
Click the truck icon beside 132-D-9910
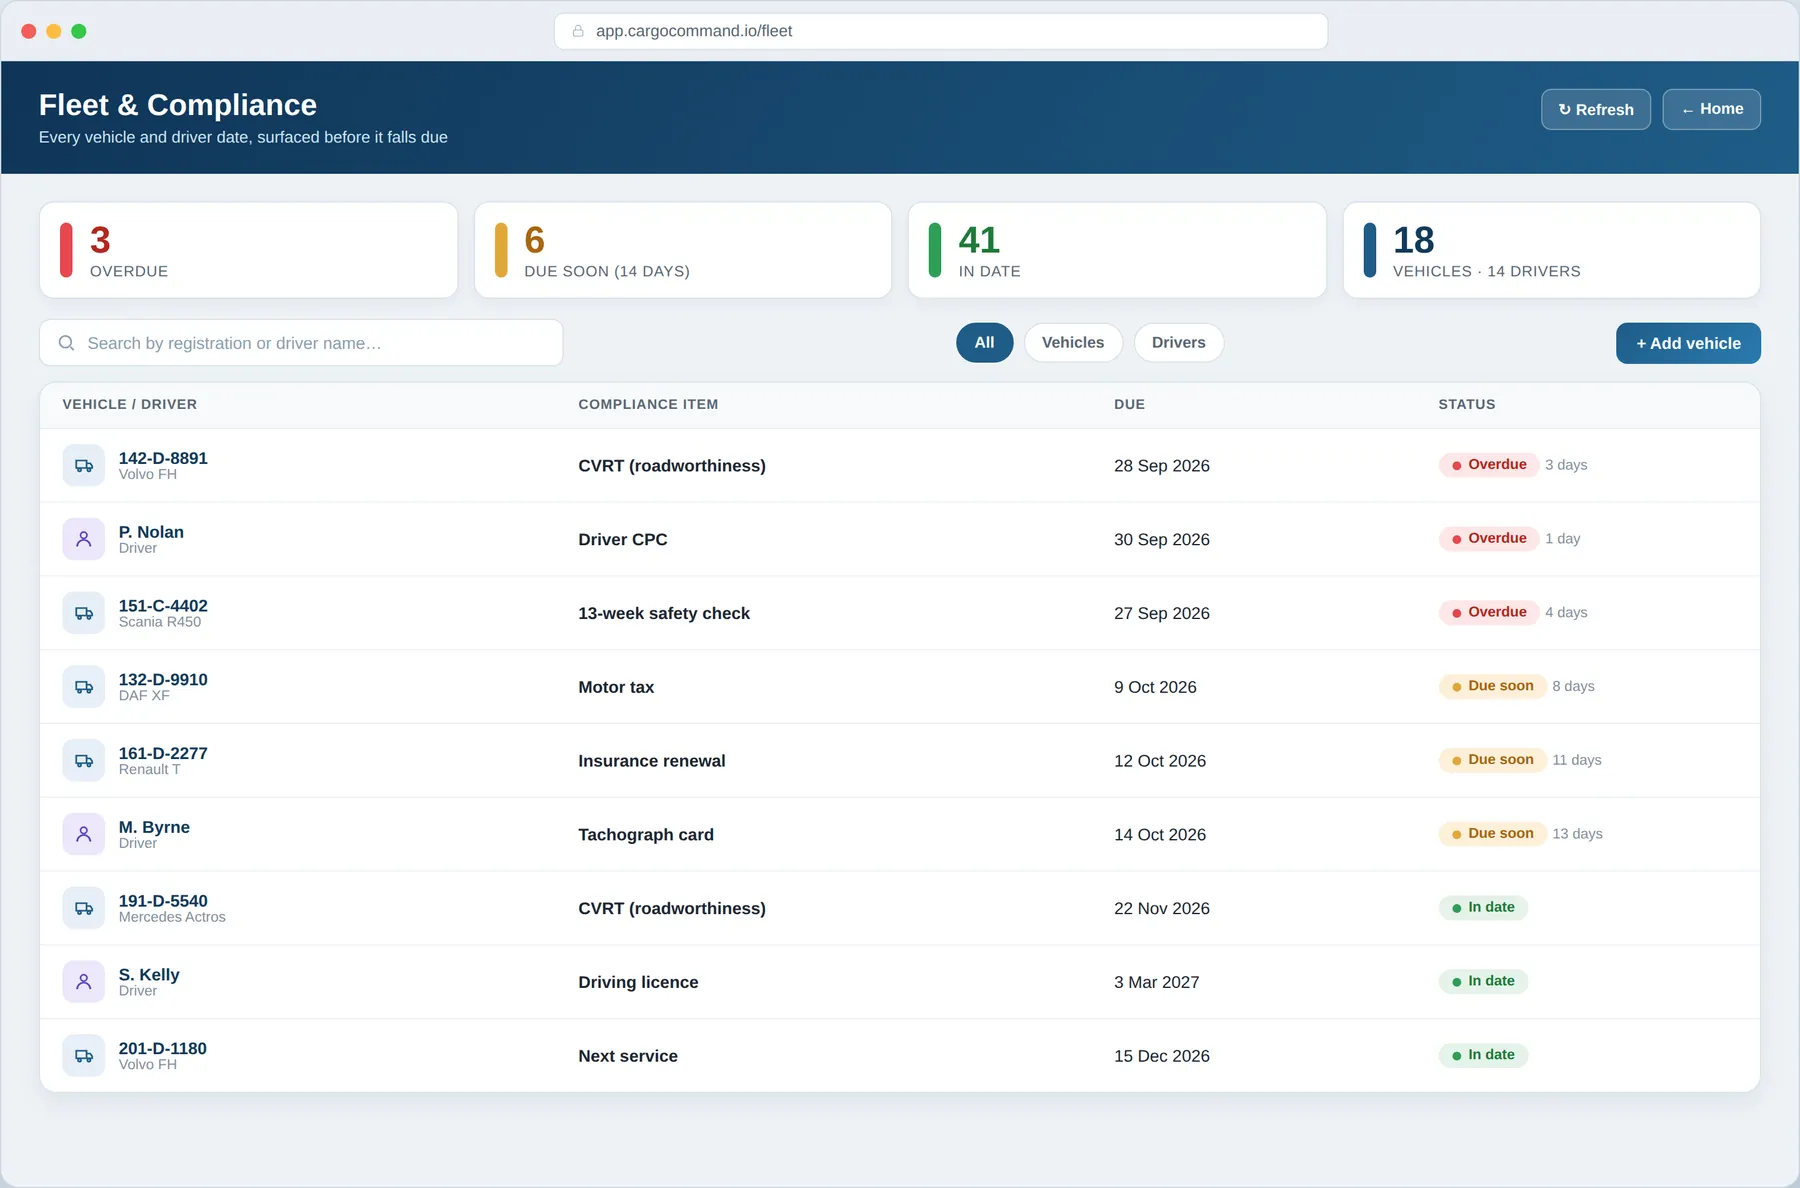[x=84, y=687]
